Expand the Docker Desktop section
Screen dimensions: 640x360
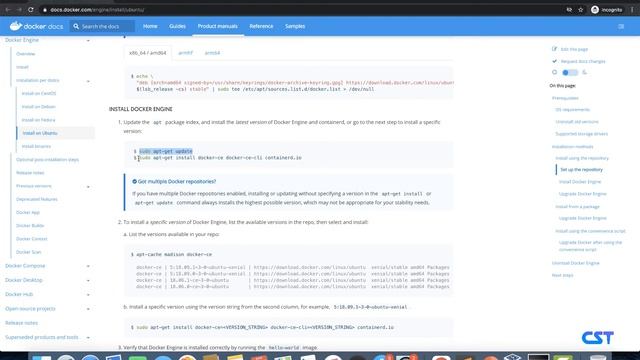[x=88, y=280]
